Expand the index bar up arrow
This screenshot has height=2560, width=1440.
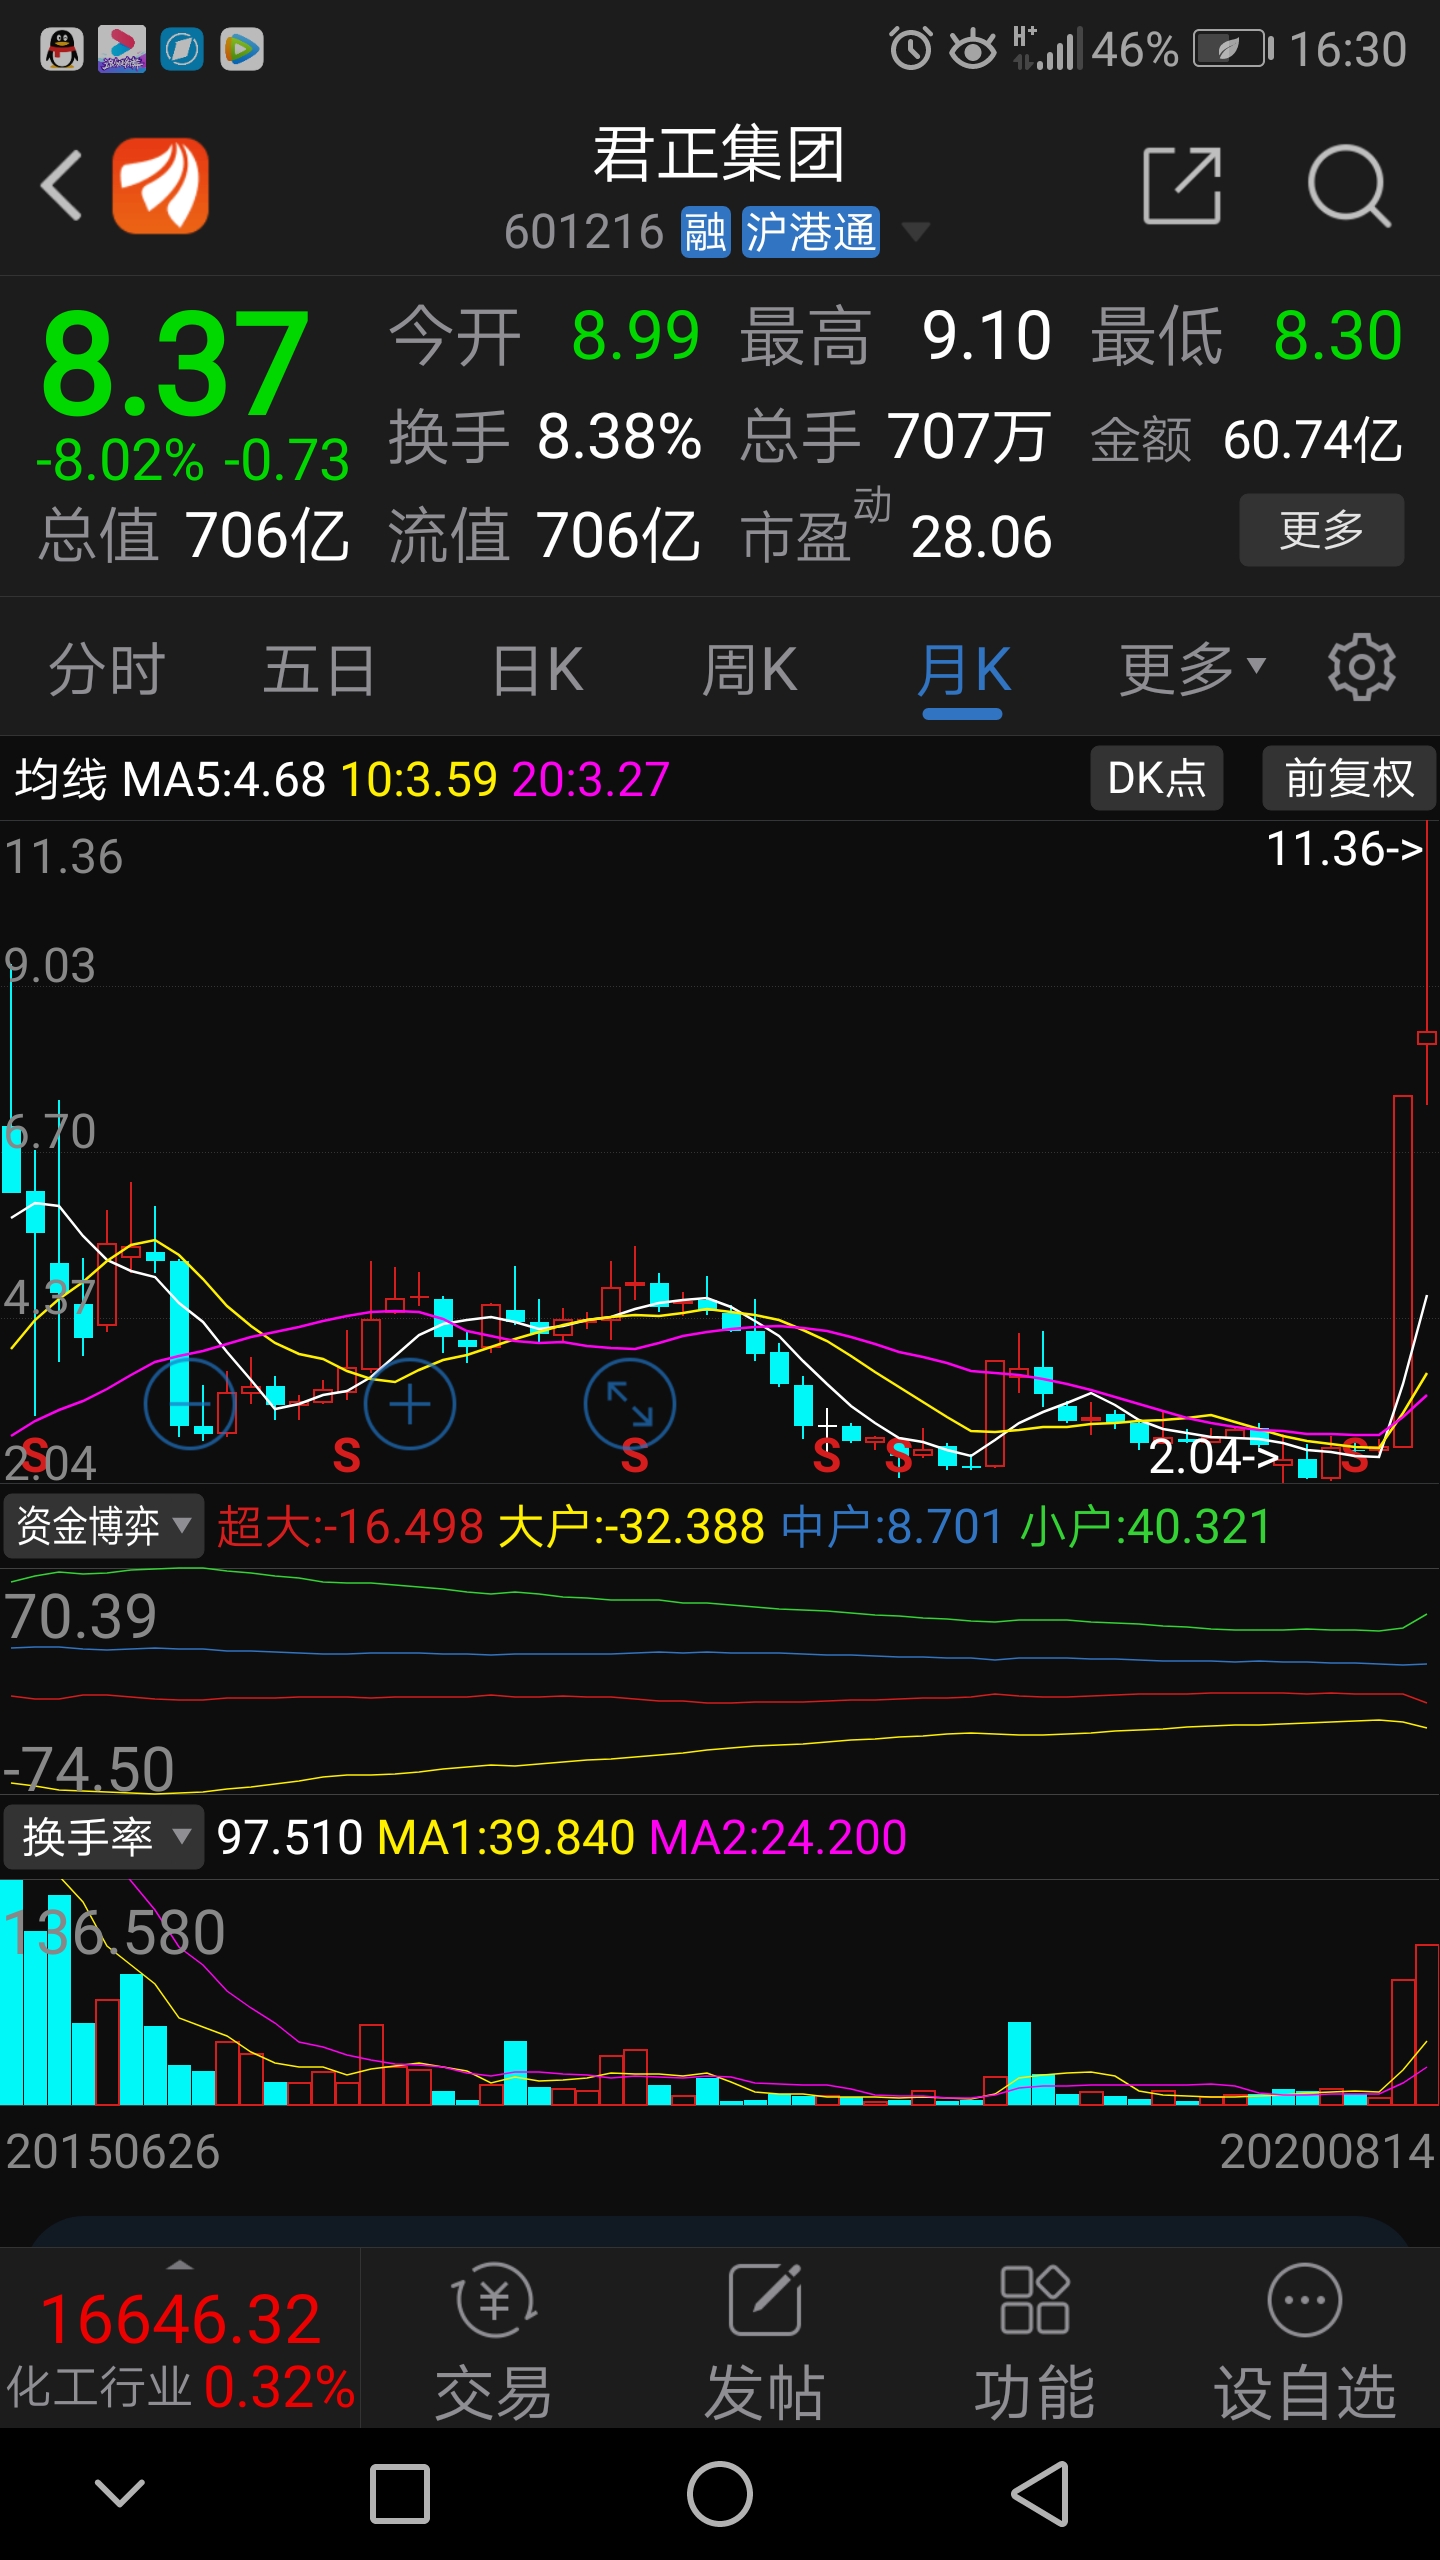[x=179, y=2265]
